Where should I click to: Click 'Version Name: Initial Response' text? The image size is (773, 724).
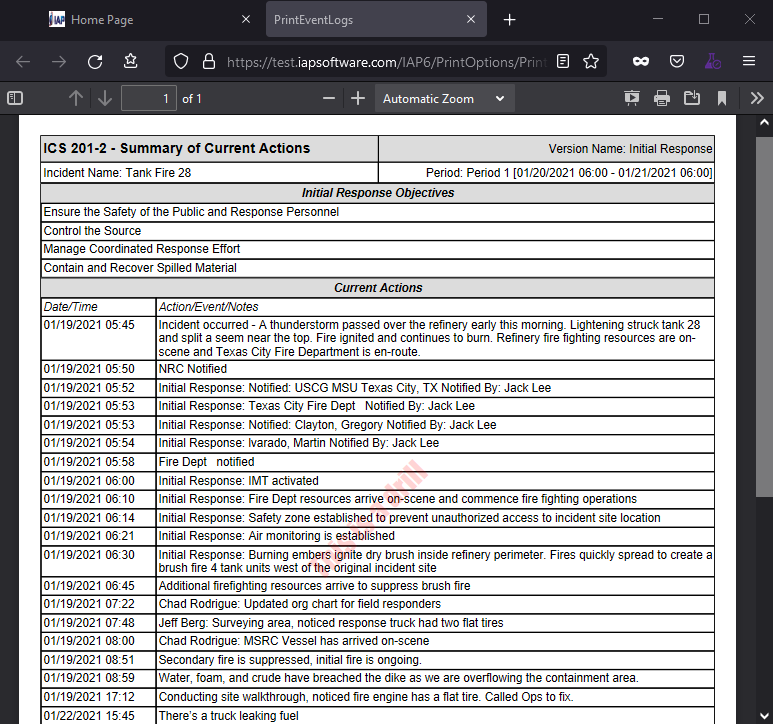coord(630,149)
